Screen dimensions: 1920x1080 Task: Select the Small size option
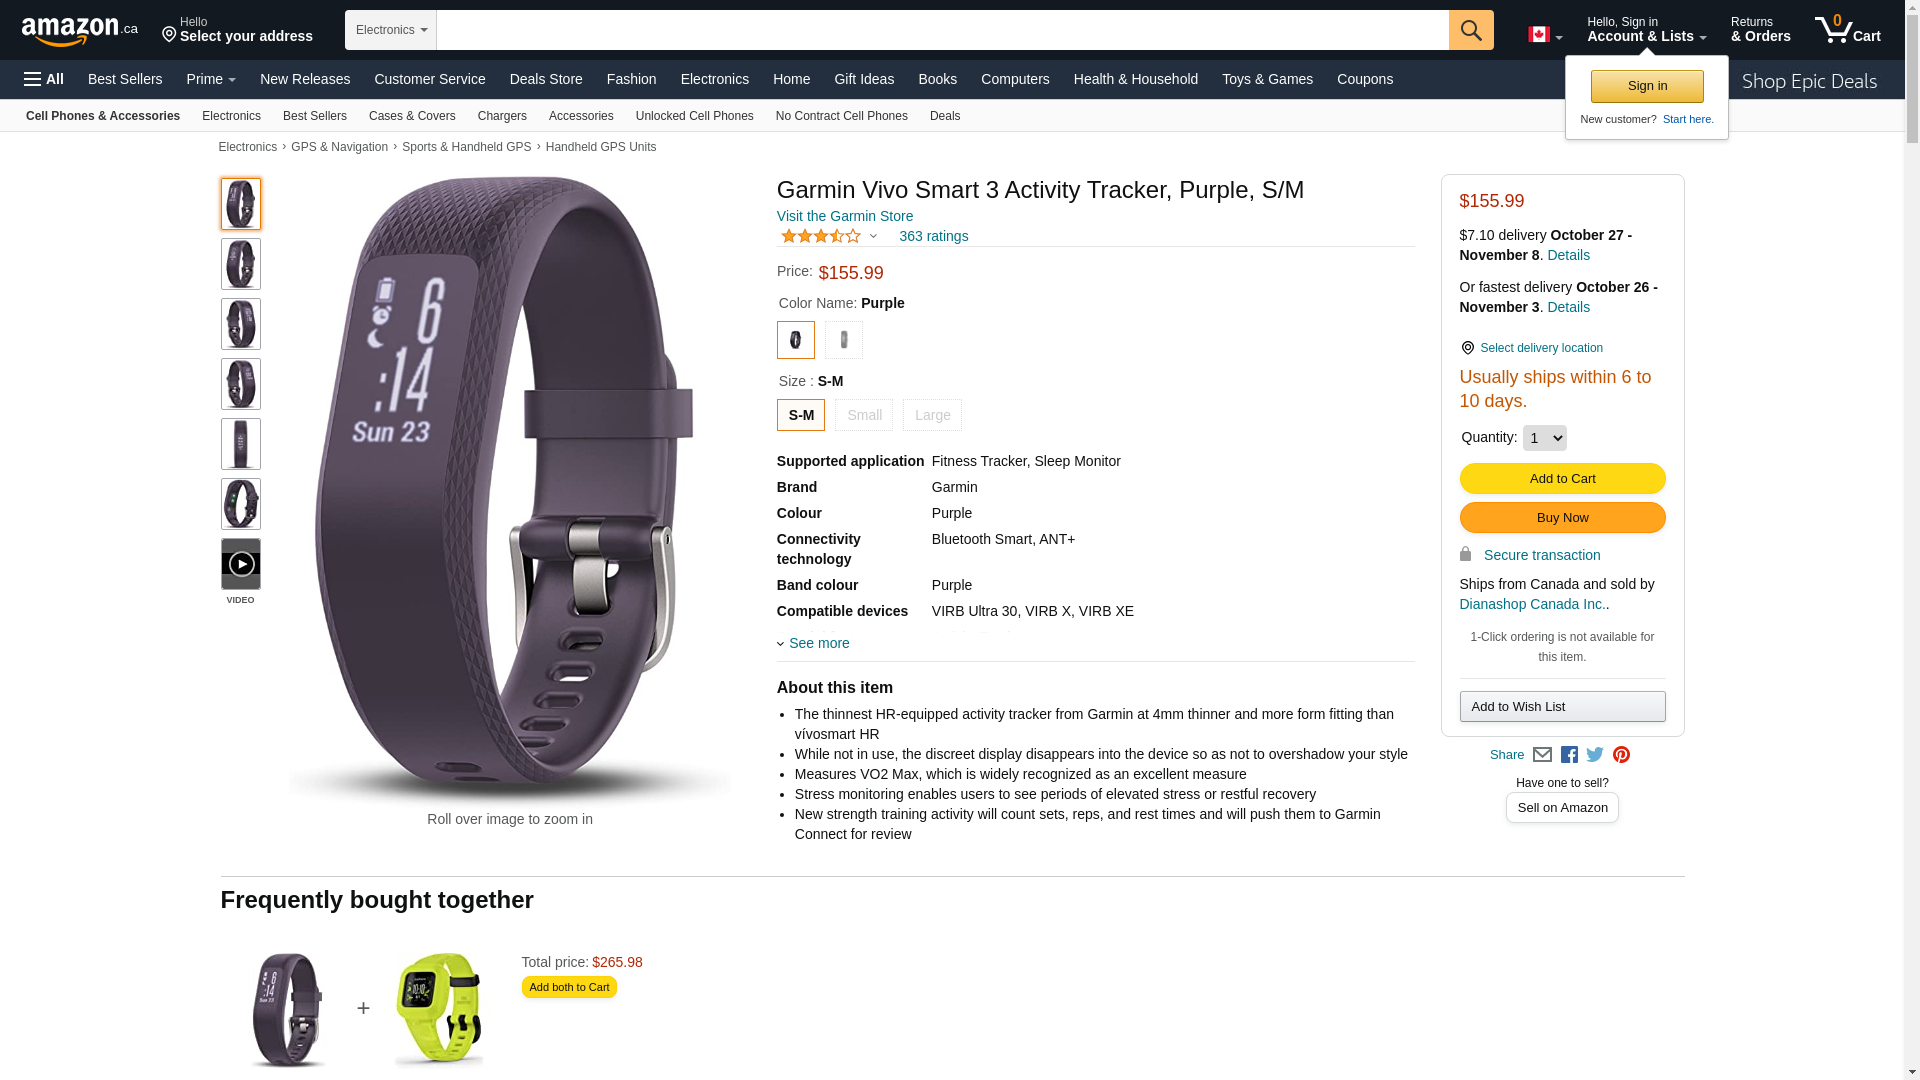pos(864,415)
